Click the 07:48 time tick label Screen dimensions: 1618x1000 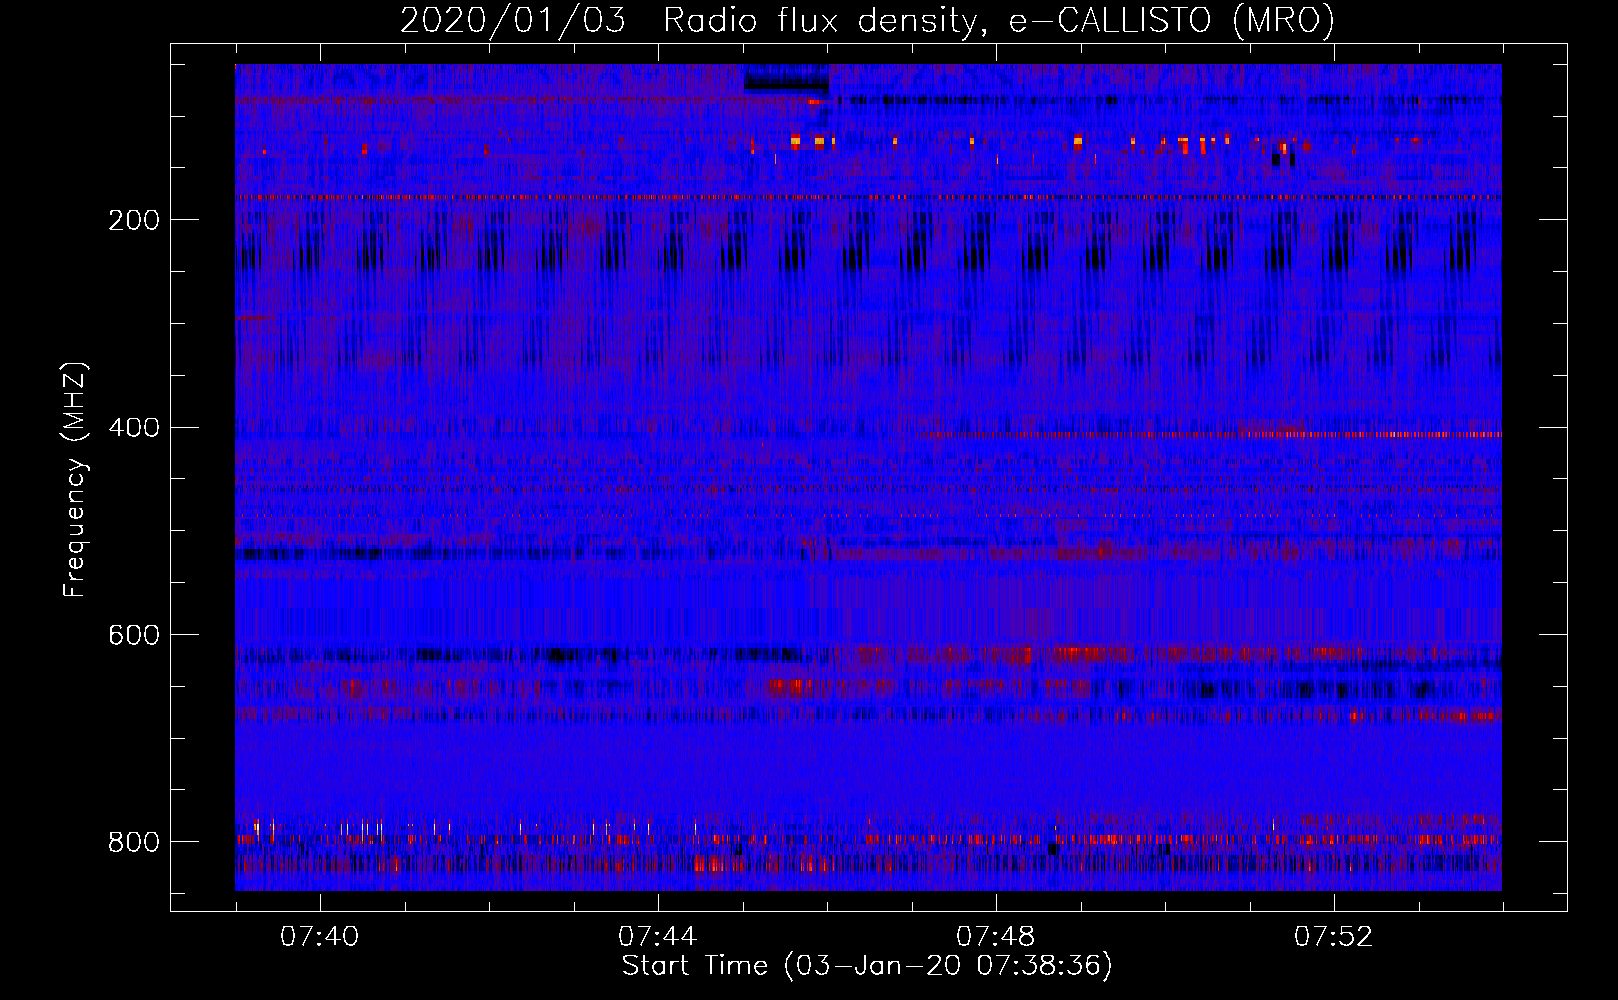pos(996,937)
